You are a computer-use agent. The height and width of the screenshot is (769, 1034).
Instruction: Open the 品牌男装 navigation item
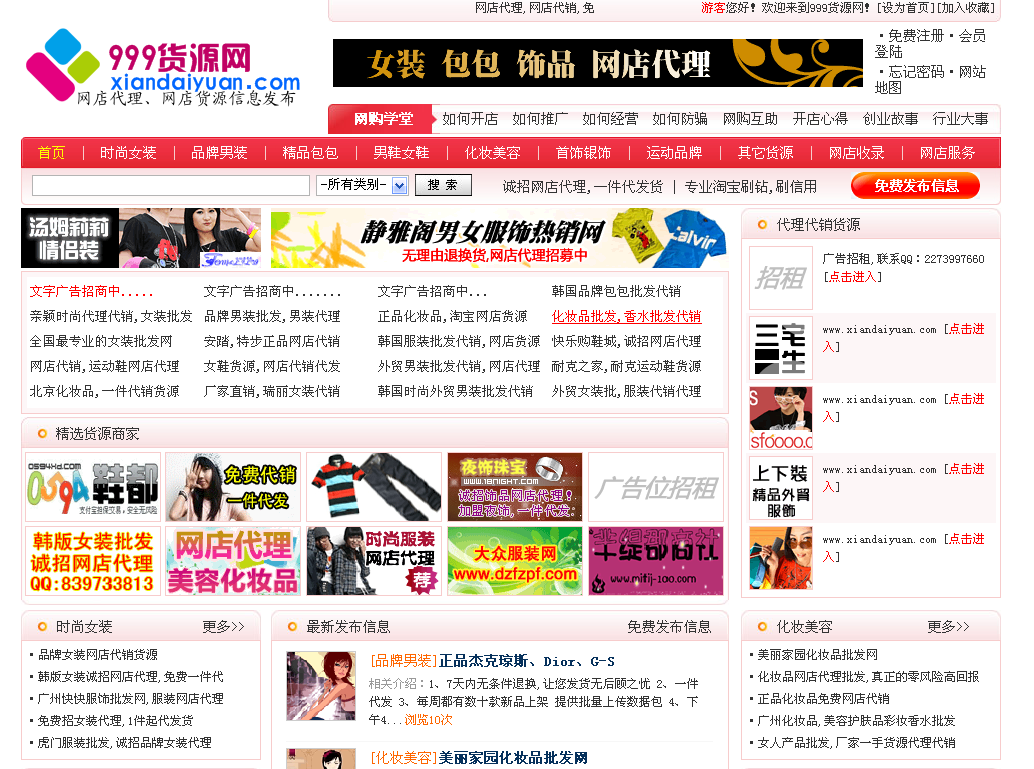pyautogui.click(x=219, y=153)
